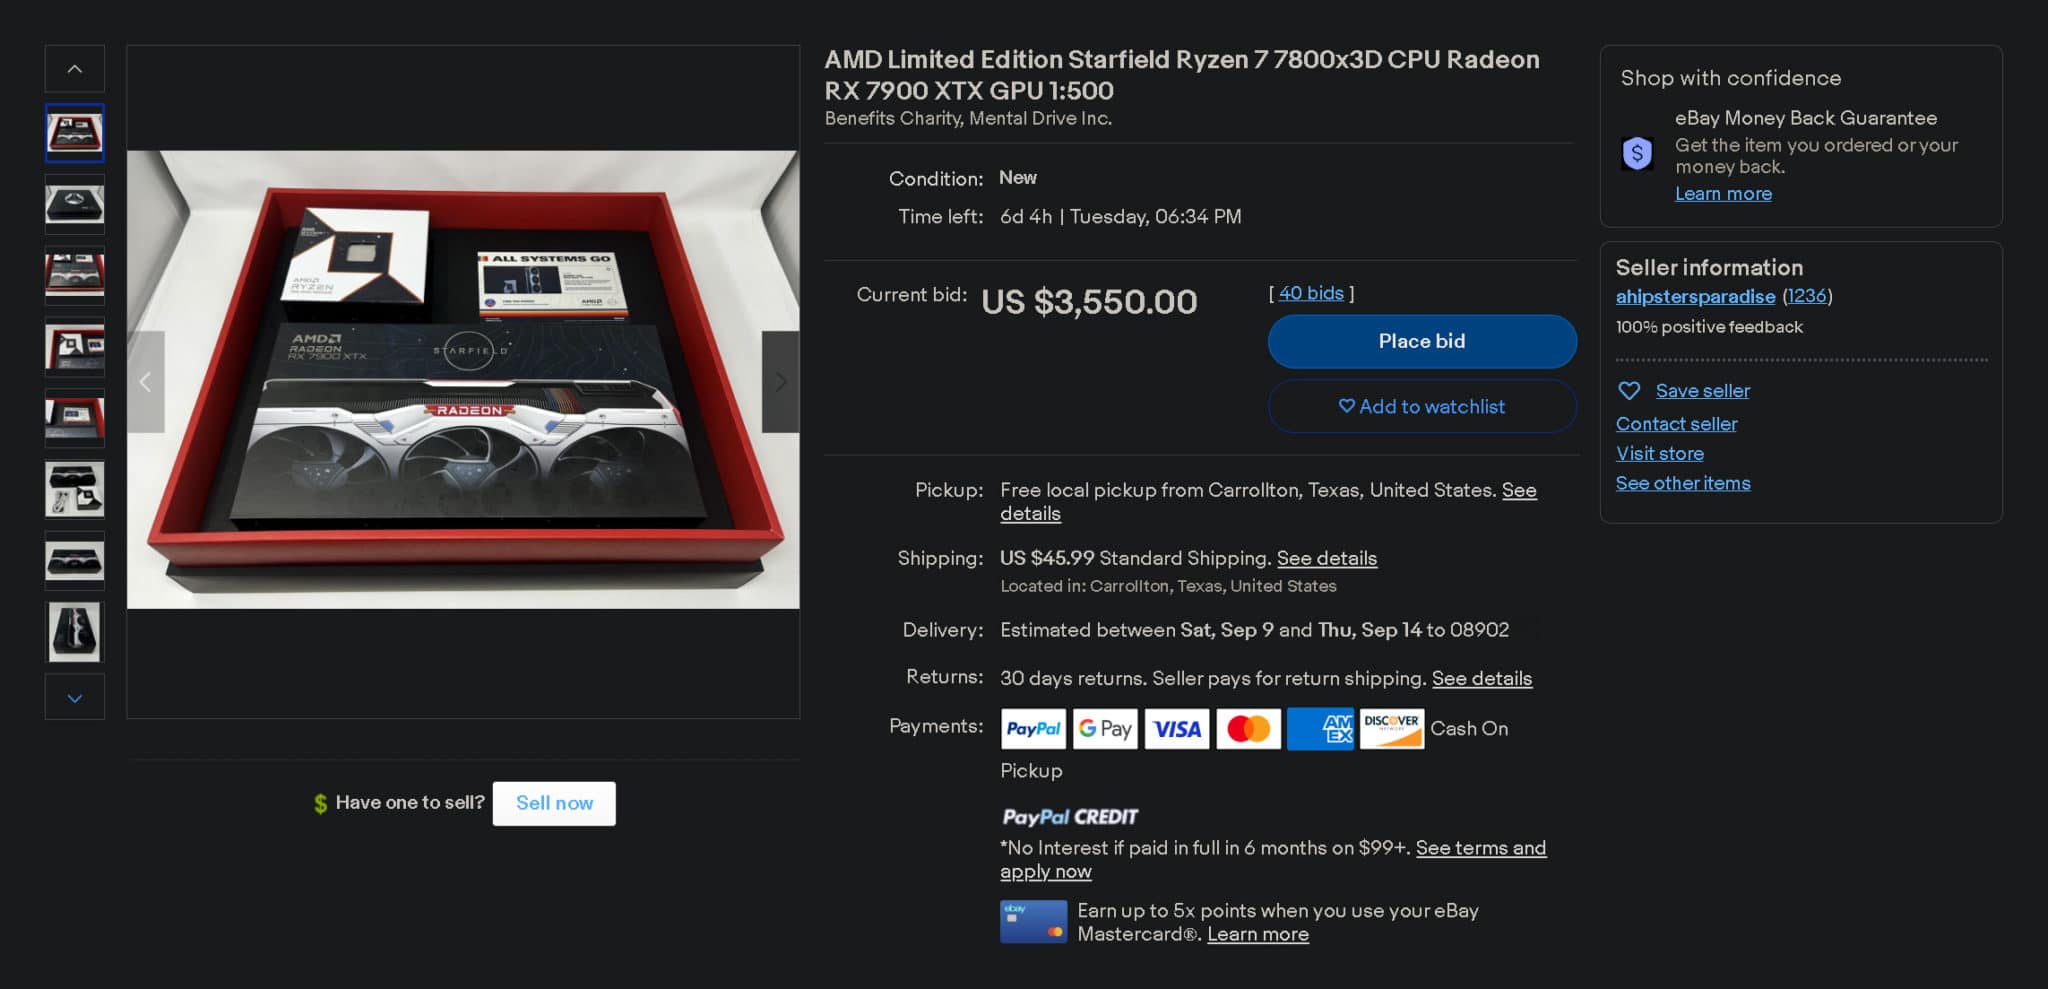Open the shipping See details link
The image size is (2048, 989).
[x=1327, y=558]
